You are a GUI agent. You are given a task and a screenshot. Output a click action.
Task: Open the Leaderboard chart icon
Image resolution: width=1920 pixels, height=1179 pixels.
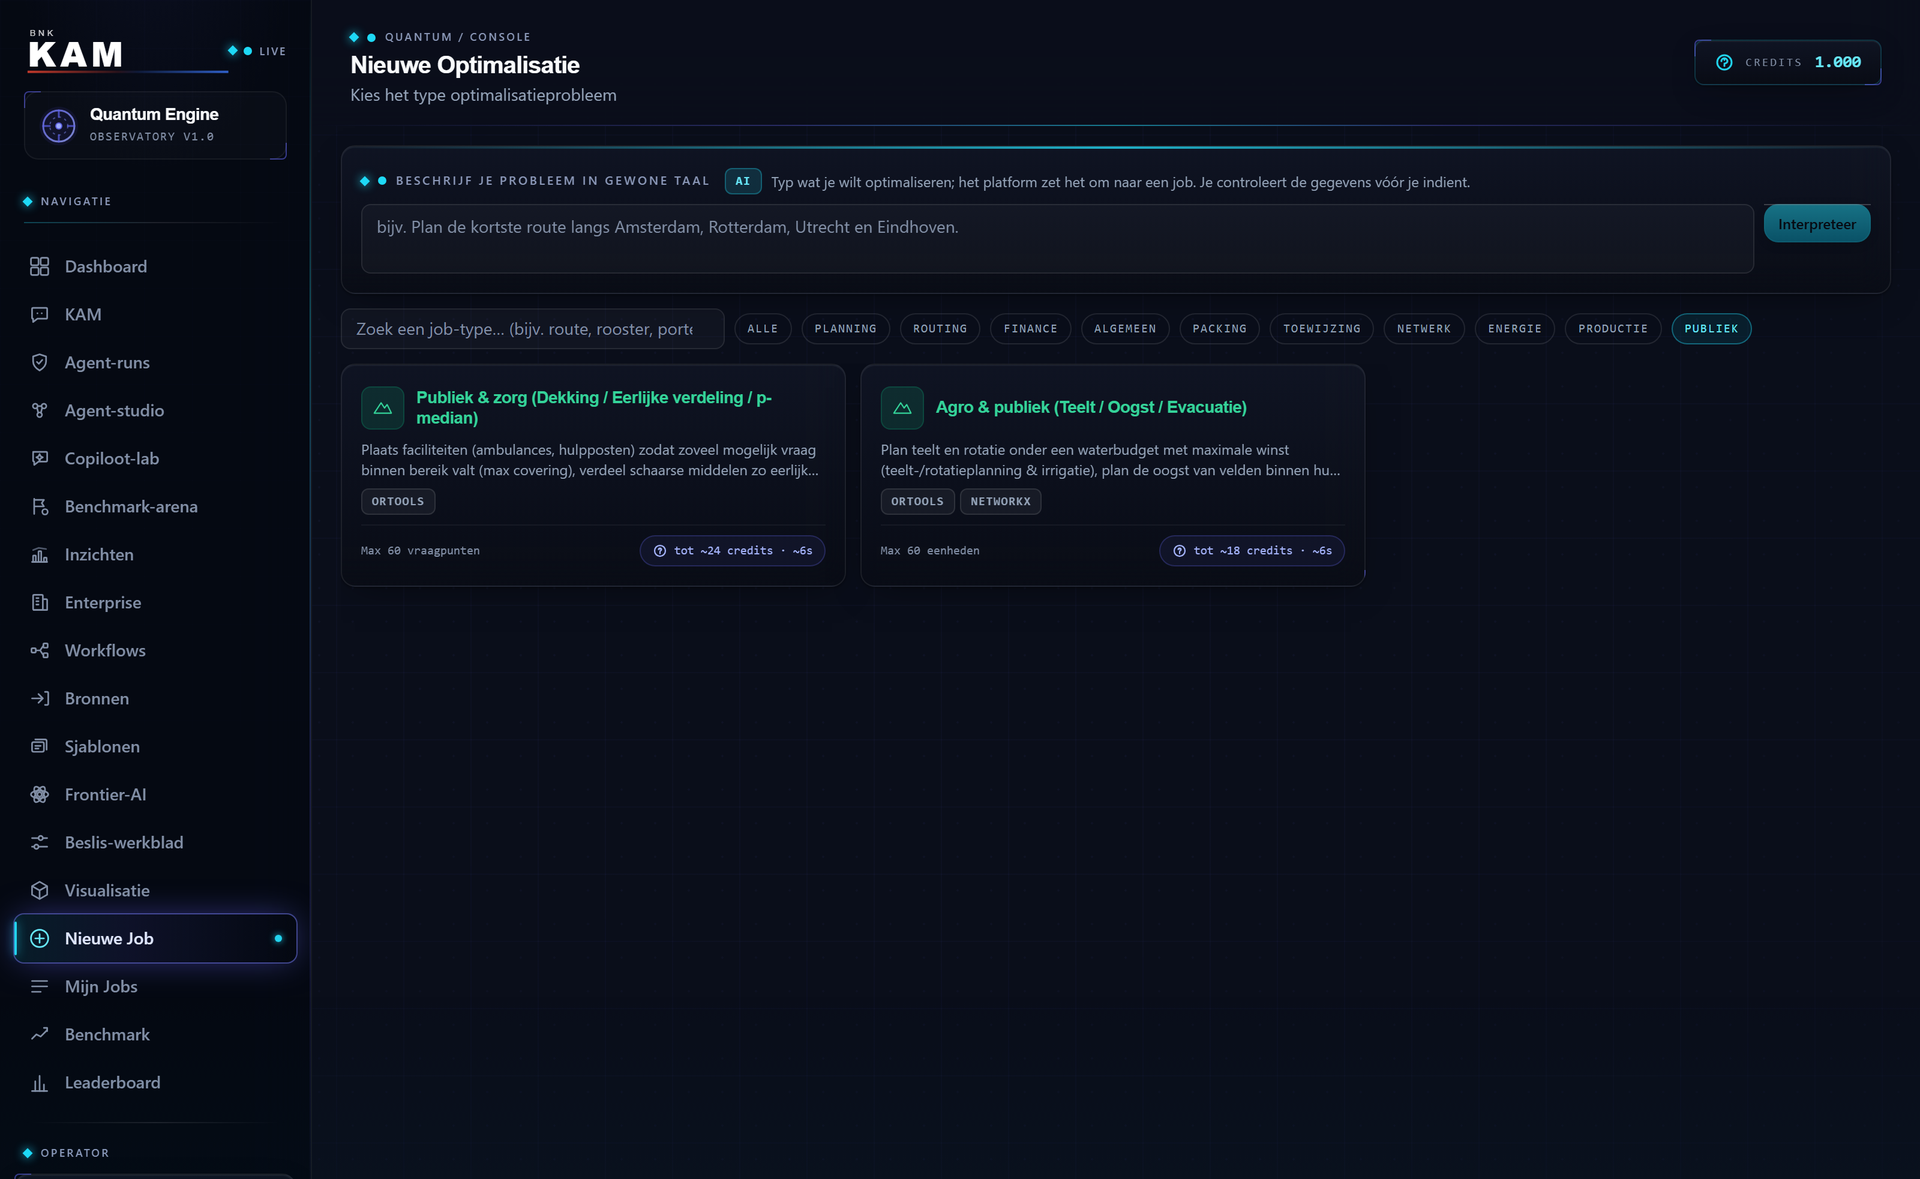[x=39, y=1082]
